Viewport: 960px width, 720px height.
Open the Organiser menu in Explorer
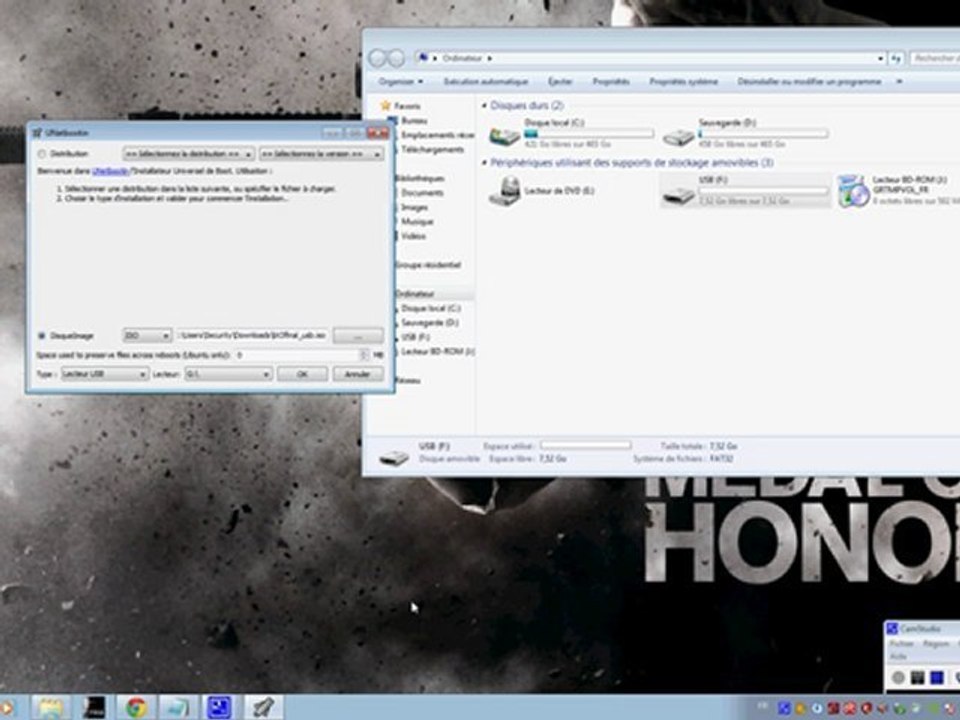[x=400, y=81]
